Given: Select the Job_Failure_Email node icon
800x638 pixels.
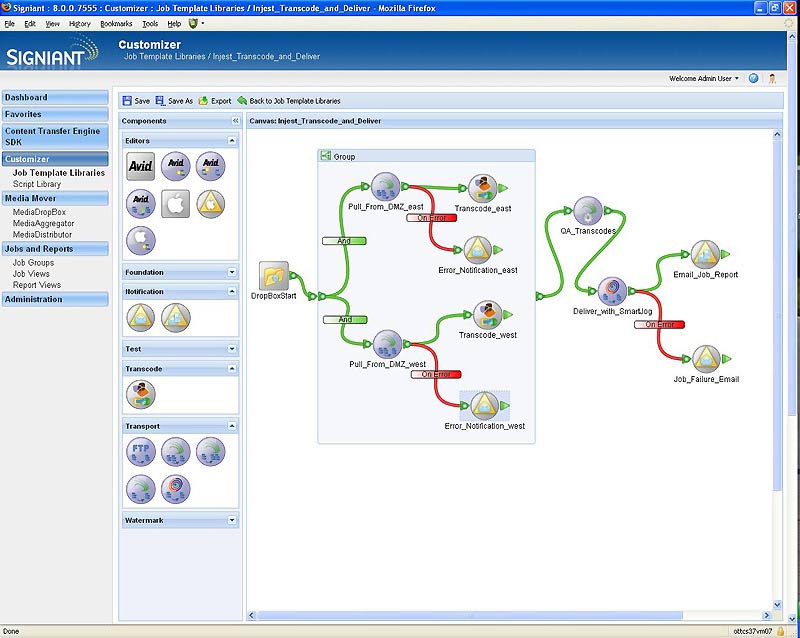Looking at the screenshot, I should click(x=706, y=359).
